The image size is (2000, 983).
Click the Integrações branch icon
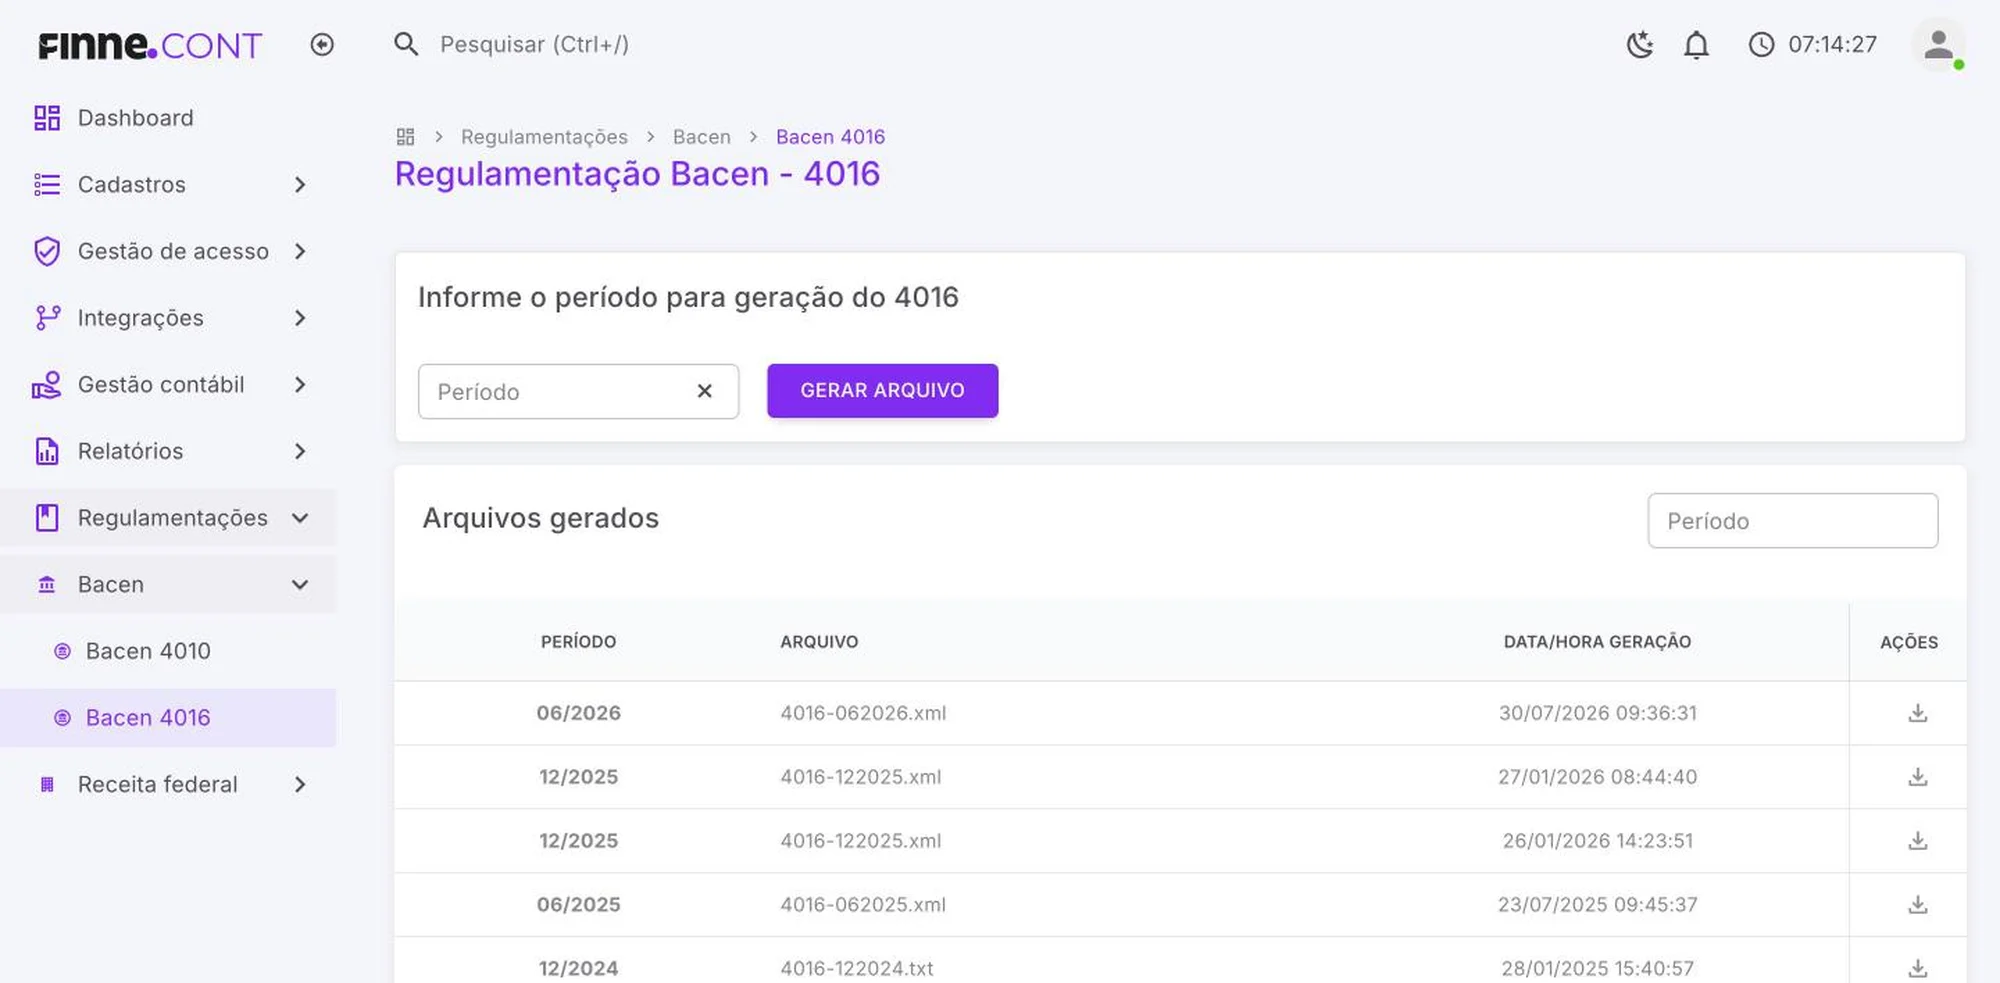47,318
